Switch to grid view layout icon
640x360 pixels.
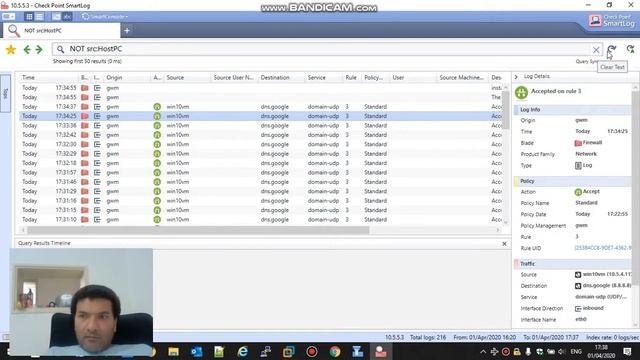pyautogui.click(x=29, y=17)
